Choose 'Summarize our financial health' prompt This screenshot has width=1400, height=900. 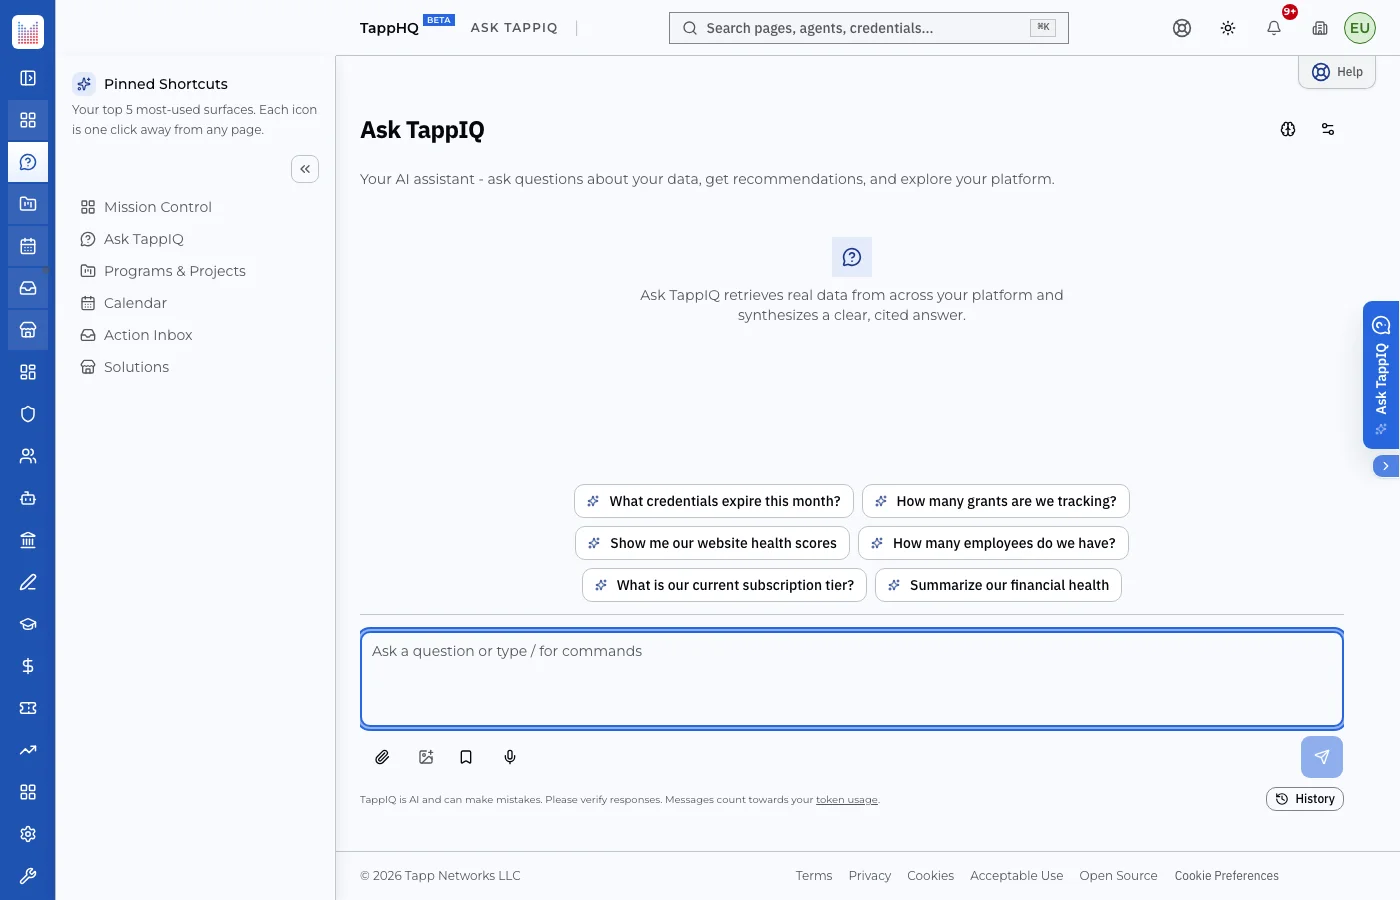pos(998,585)
